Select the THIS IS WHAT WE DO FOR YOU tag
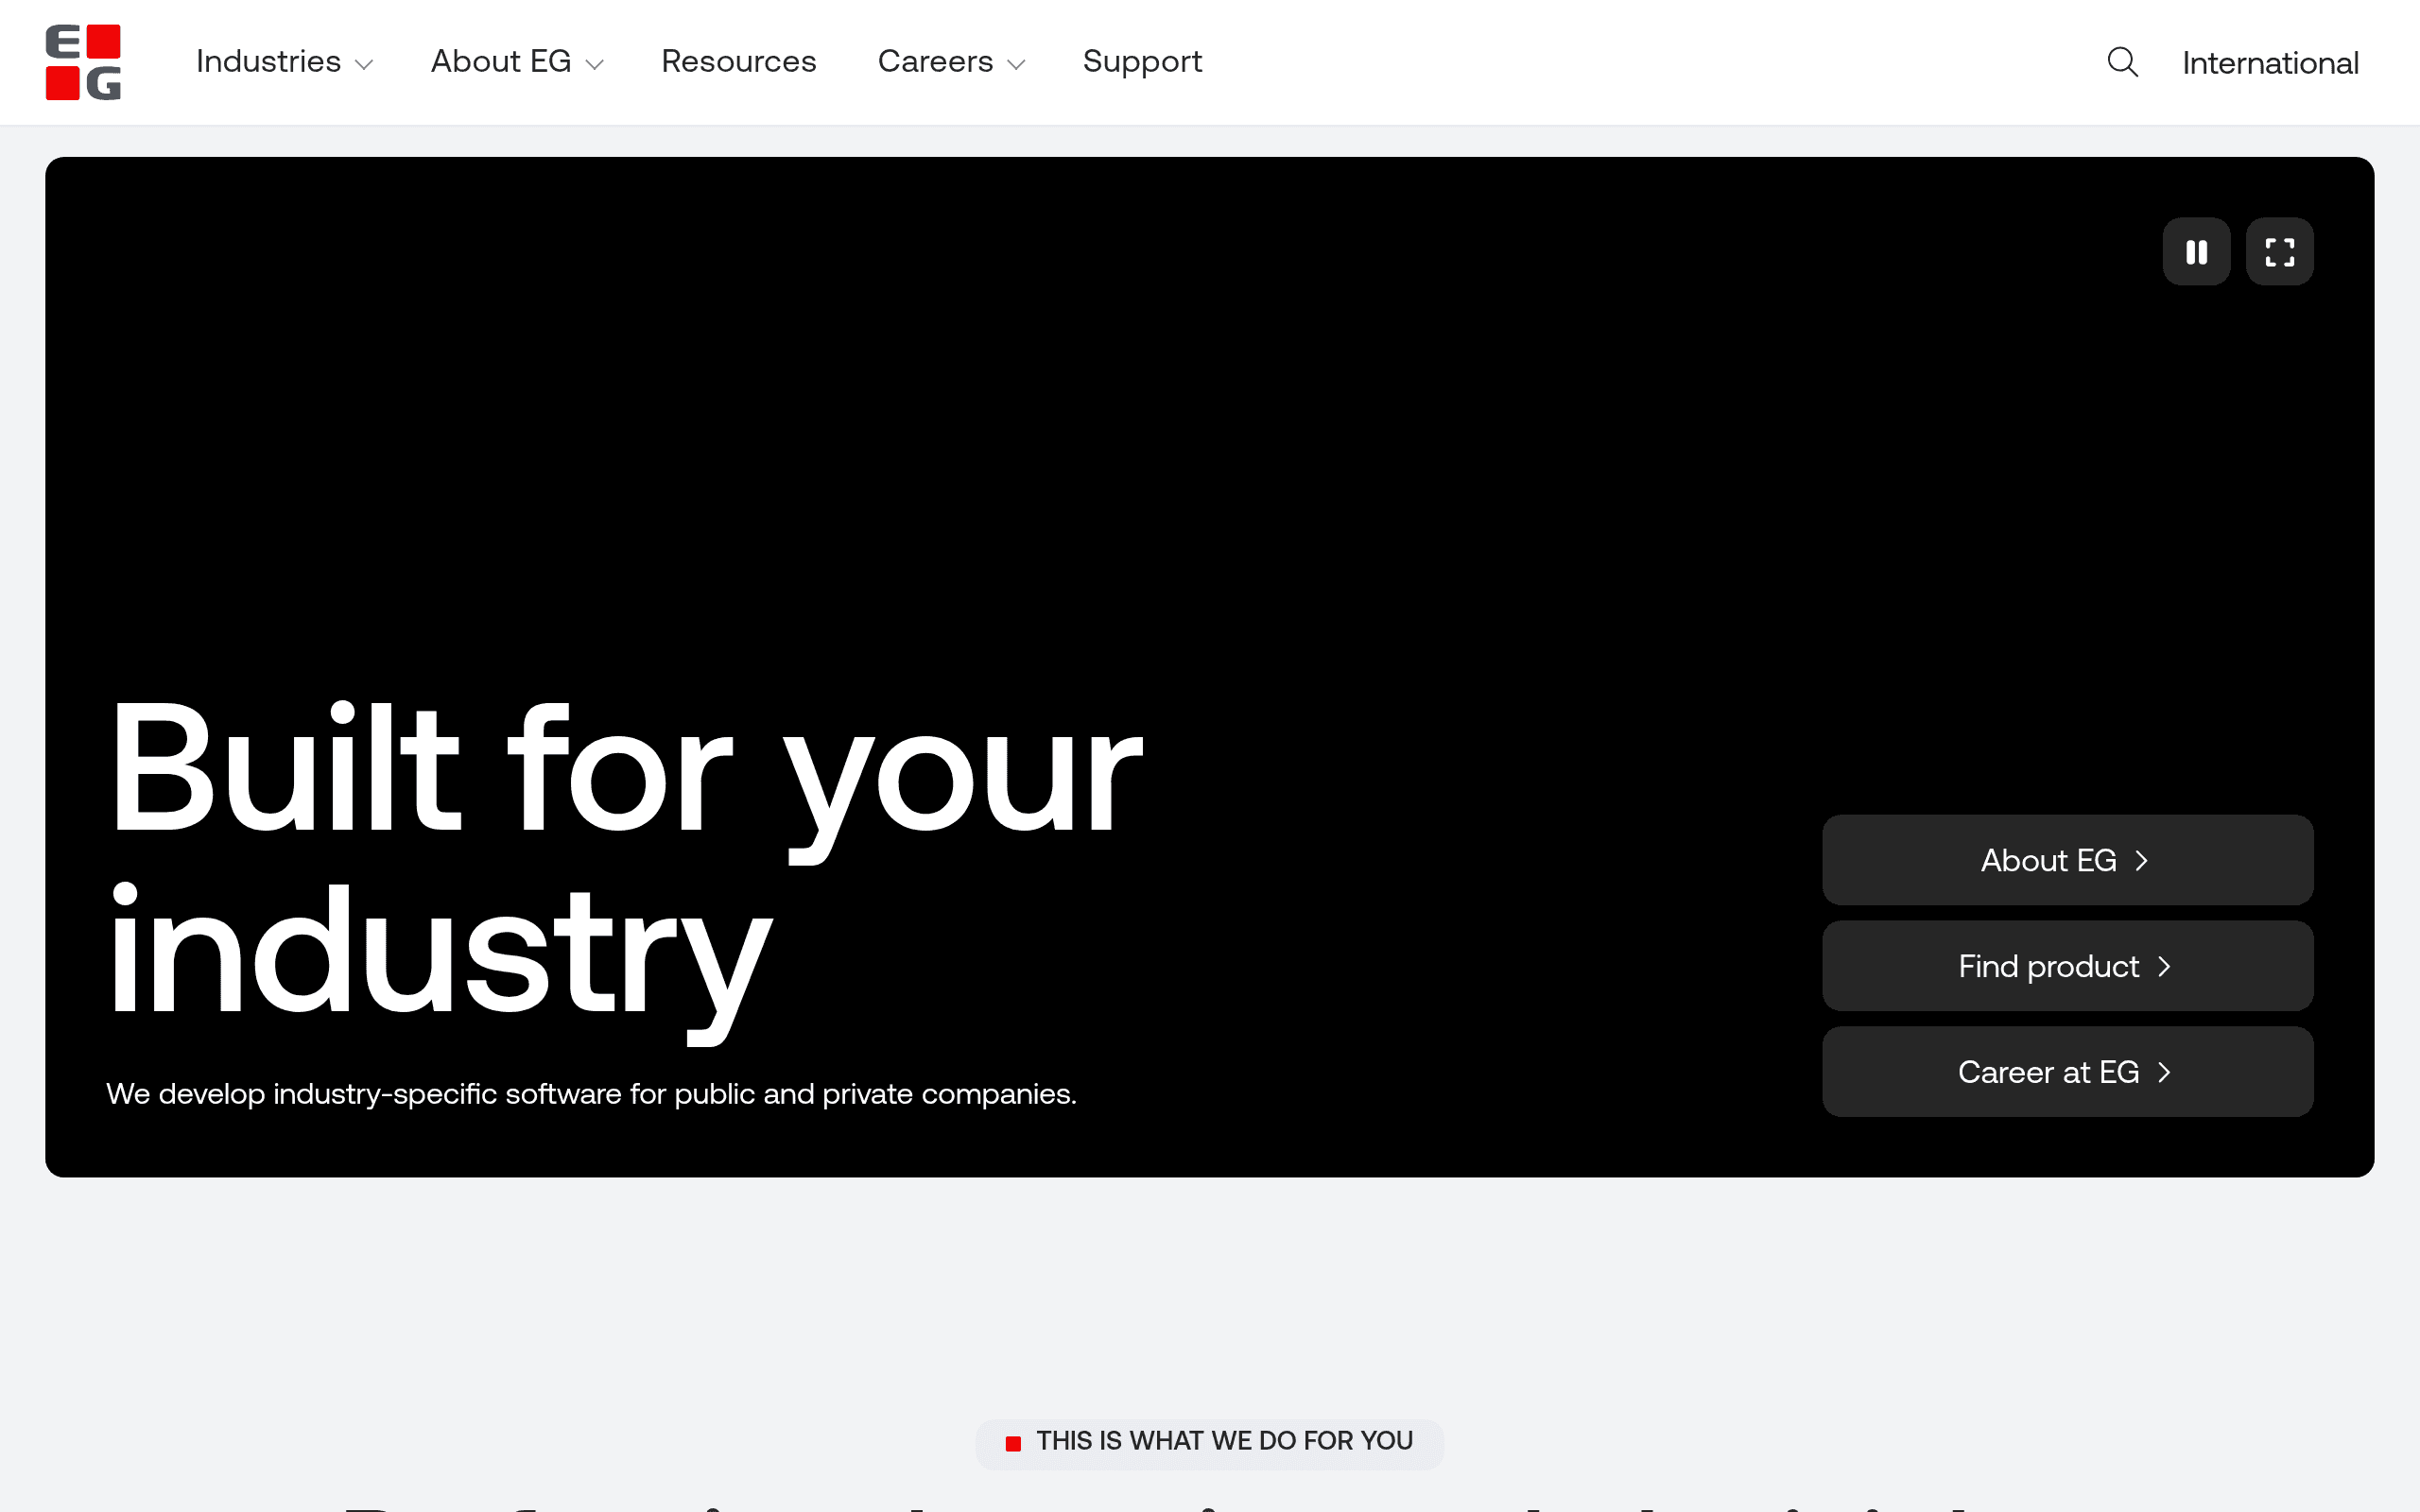 [1209, 1443]
